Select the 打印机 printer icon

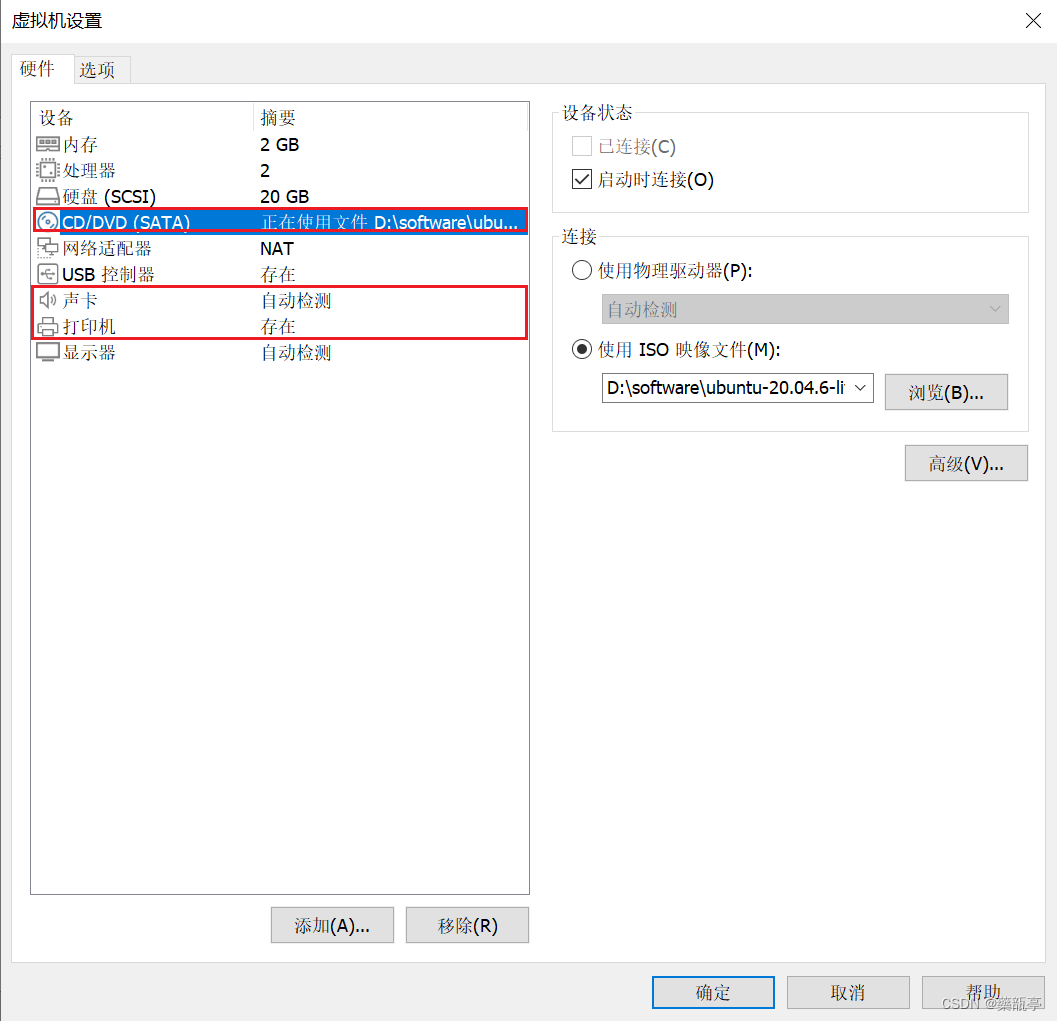click(47, 325)
